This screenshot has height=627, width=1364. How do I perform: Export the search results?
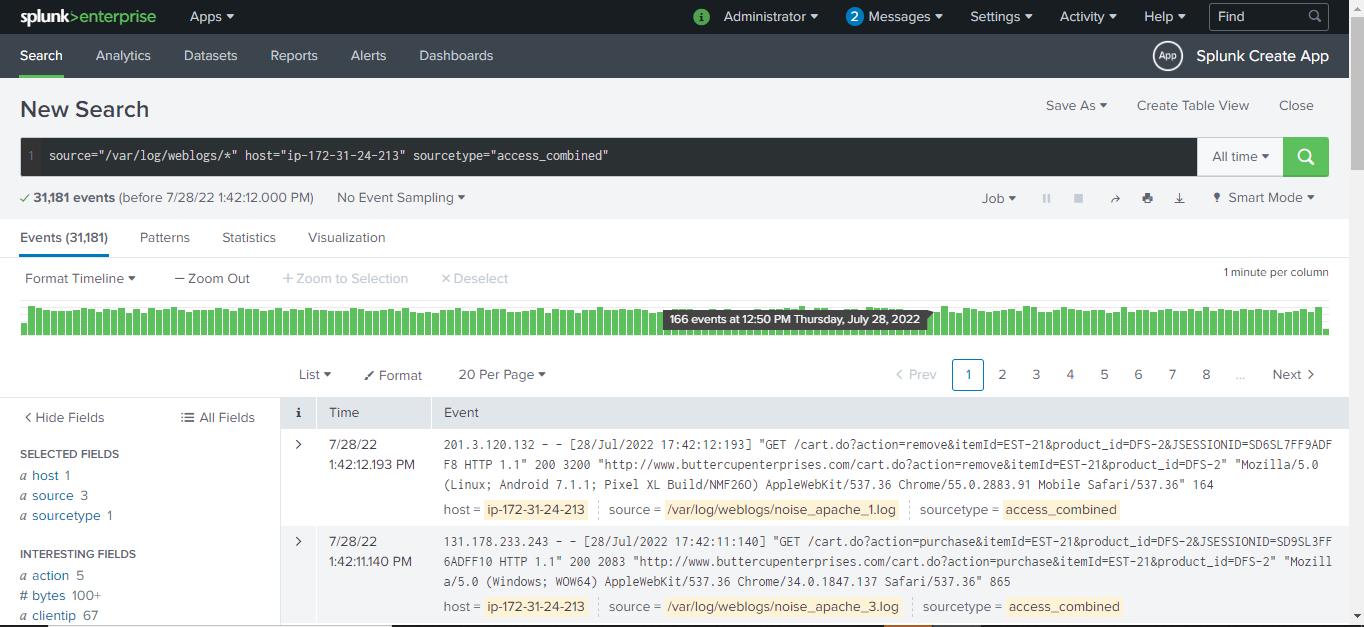pyautogui.click(x=1179, y=197)
